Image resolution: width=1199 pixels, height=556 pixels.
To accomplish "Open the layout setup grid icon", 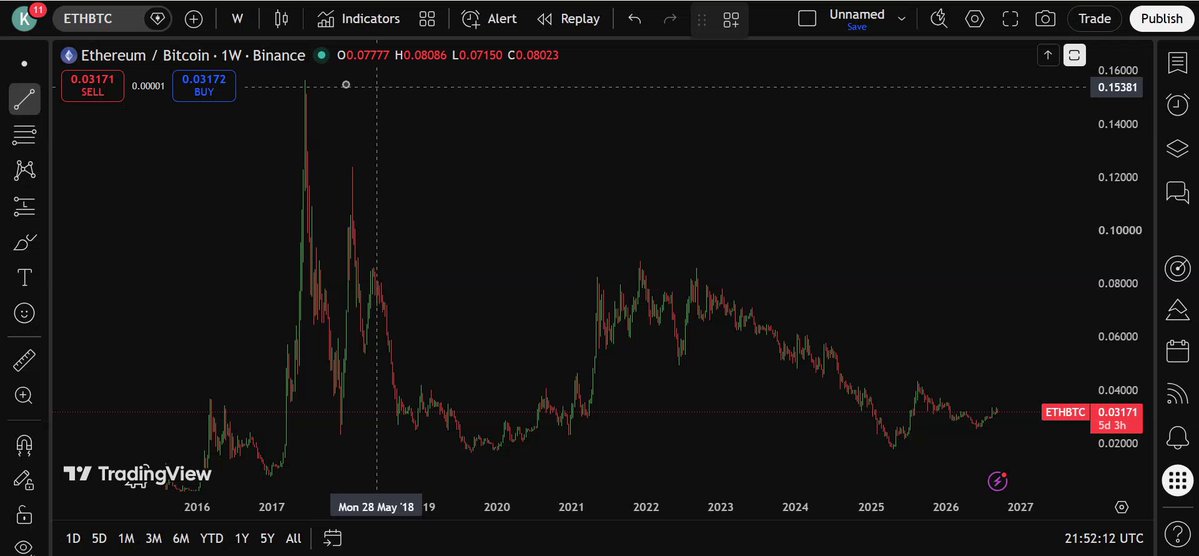I will tap(731, 20).
